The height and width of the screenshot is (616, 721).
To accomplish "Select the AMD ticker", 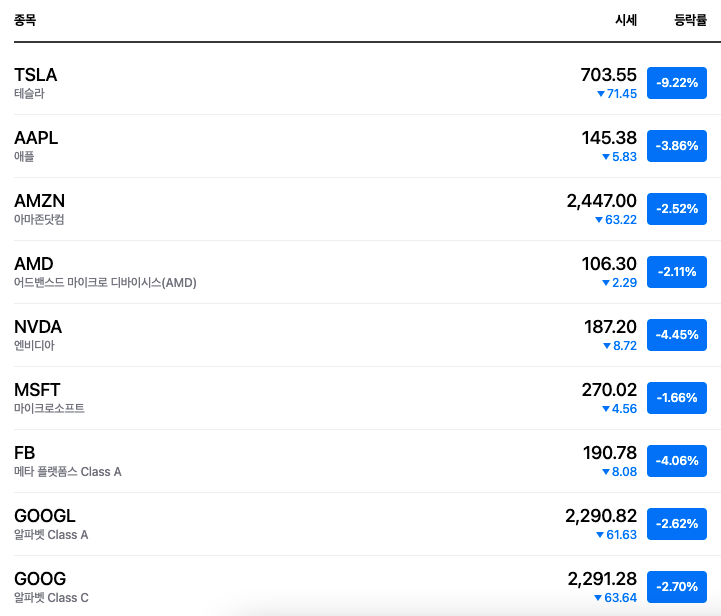I will (x=34, y=264).
